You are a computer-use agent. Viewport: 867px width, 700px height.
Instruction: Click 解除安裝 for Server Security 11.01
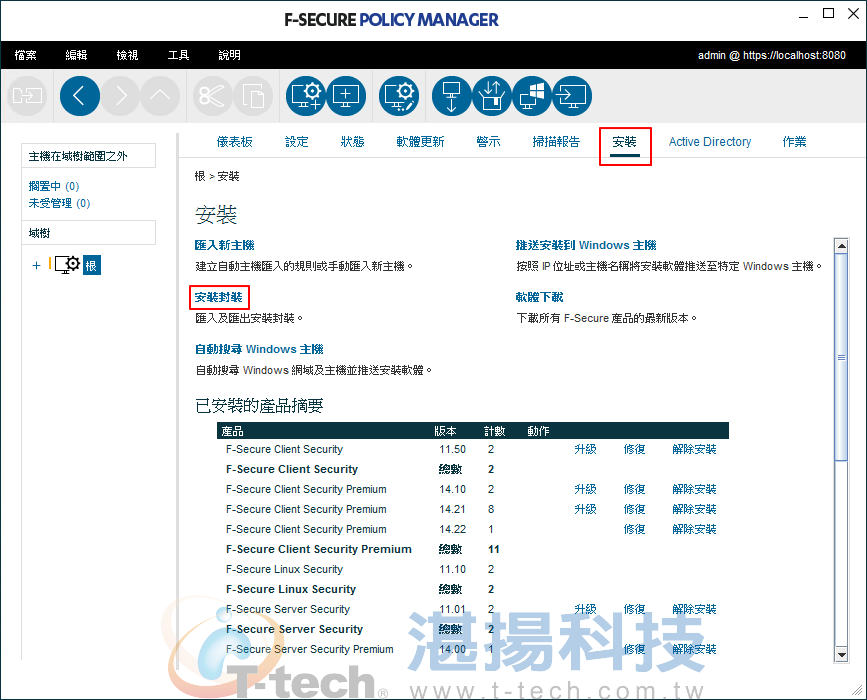click(694, 609)
